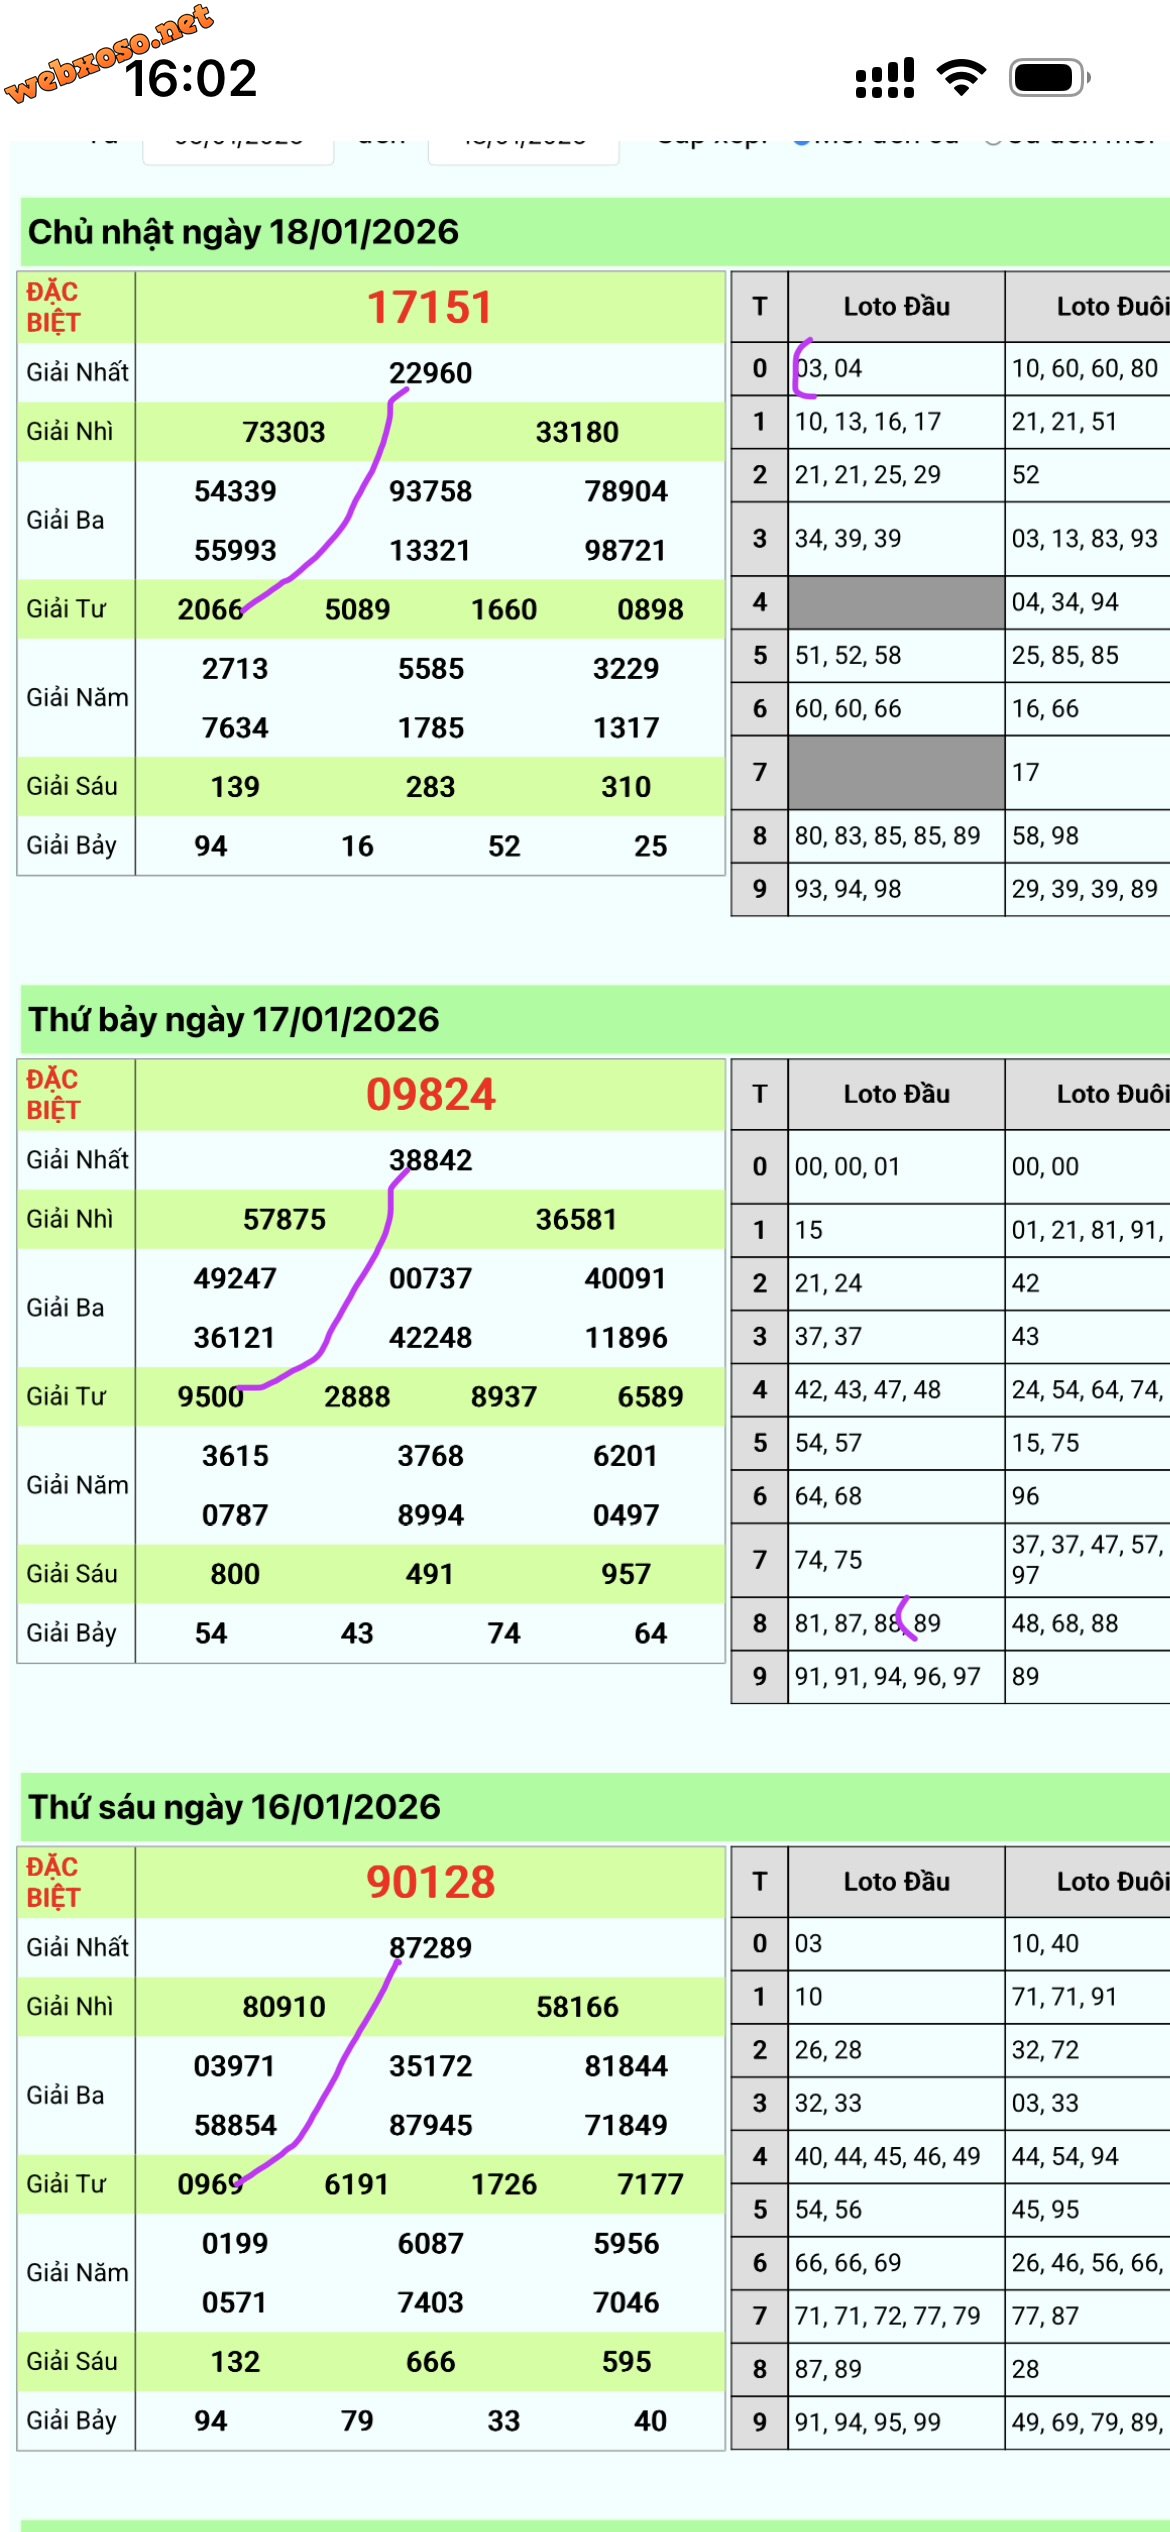Open the 'Chủ nhật ngày 18/01/2026' header
This screenshot has width=1170, height=2532.
point(595,232)
